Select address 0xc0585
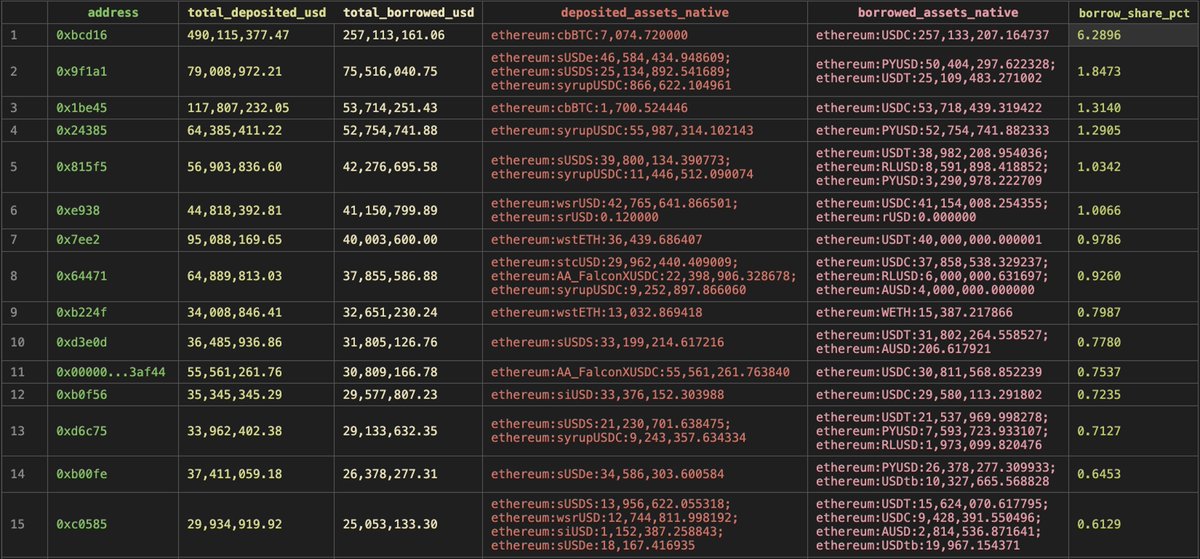 [84, 524]
